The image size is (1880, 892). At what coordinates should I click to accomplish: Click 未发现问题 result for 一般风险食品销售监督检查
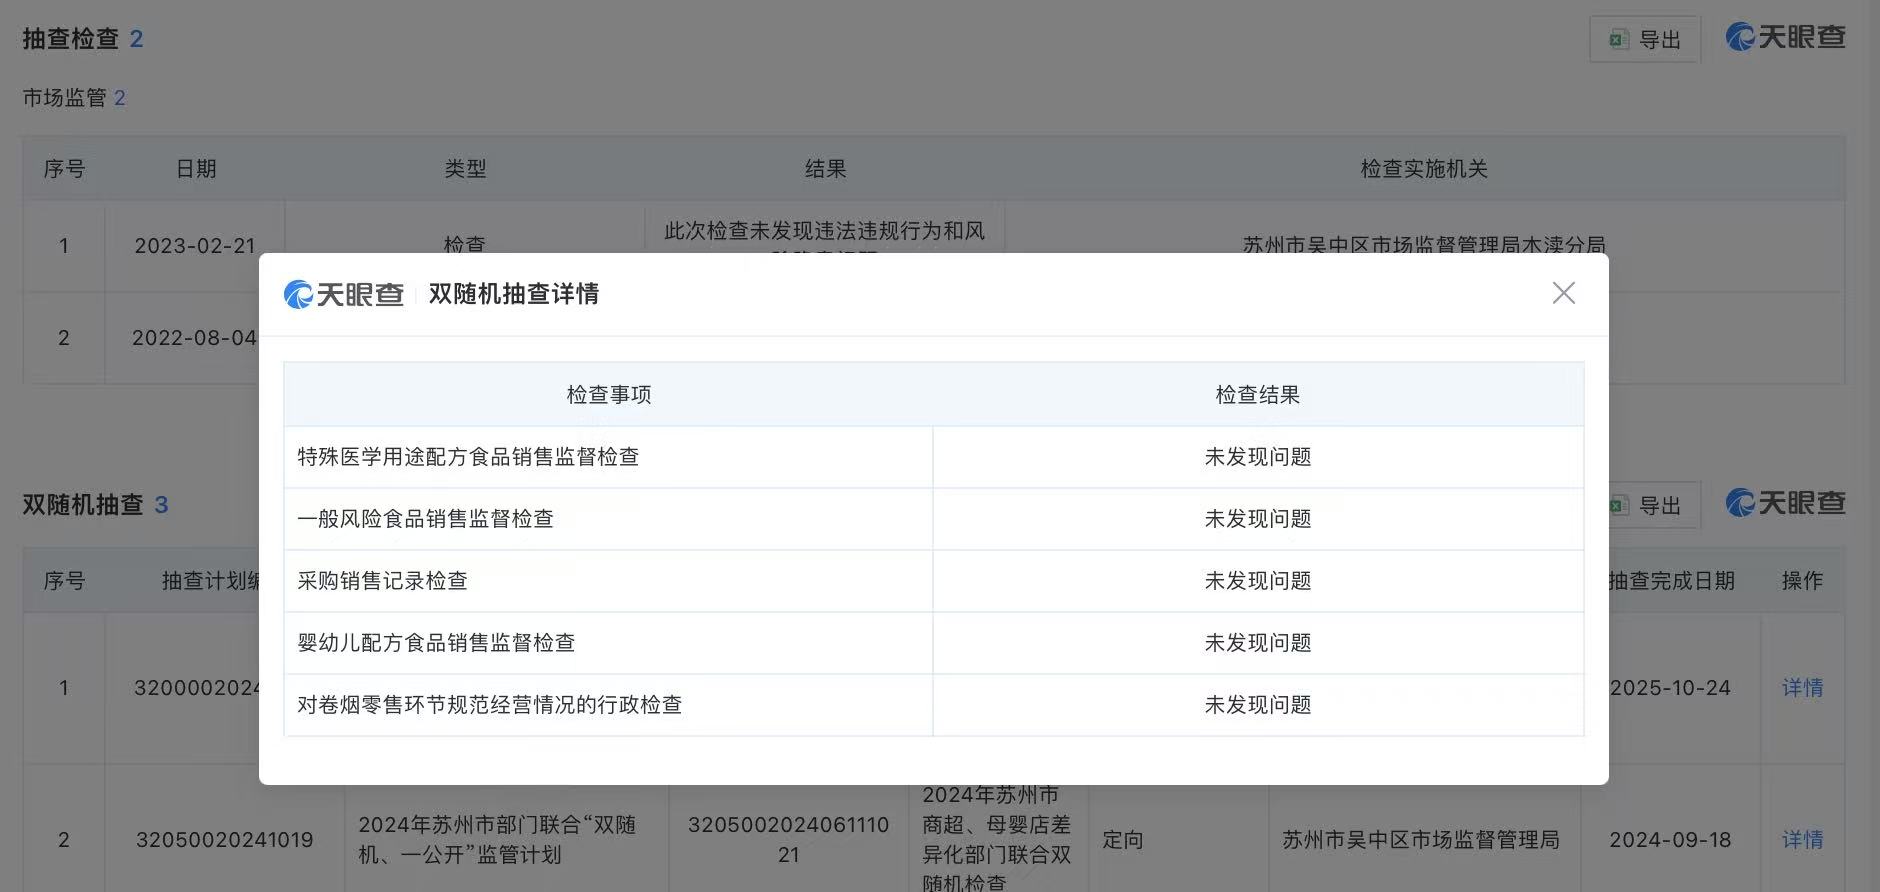tap(1258, 519)
